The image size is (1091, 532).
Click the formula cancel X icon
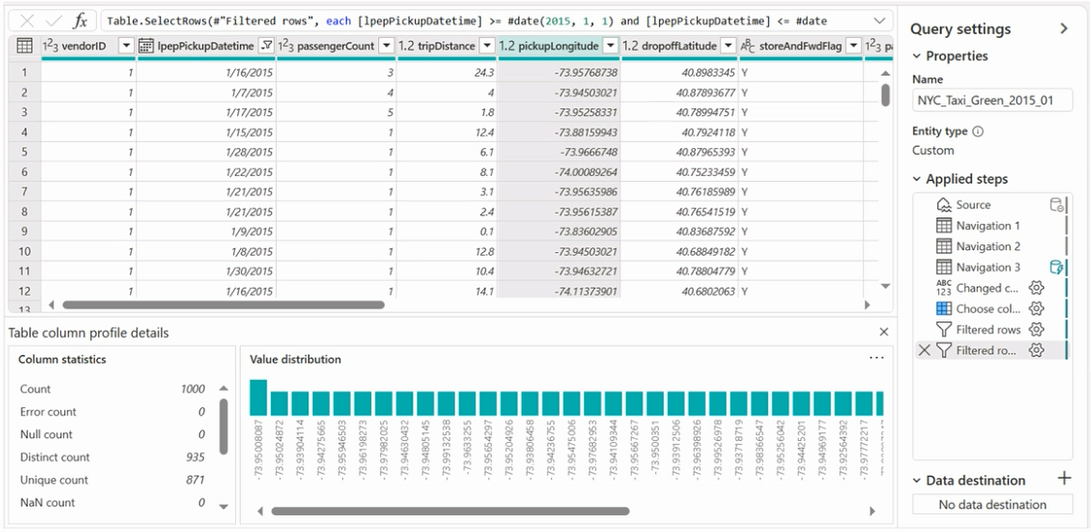click(26, 21)
